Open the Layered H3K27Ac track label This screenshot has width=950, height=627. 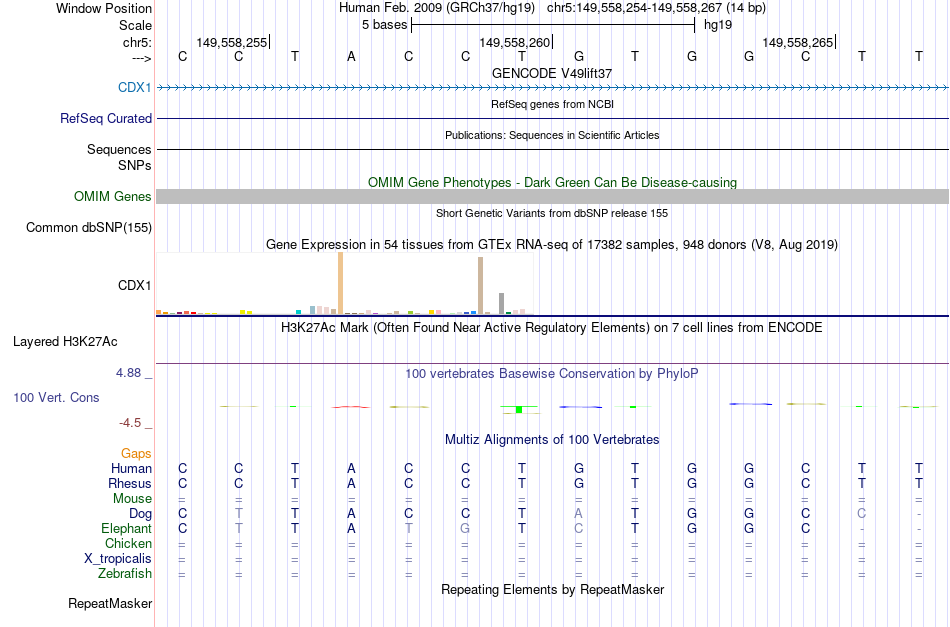65,342
